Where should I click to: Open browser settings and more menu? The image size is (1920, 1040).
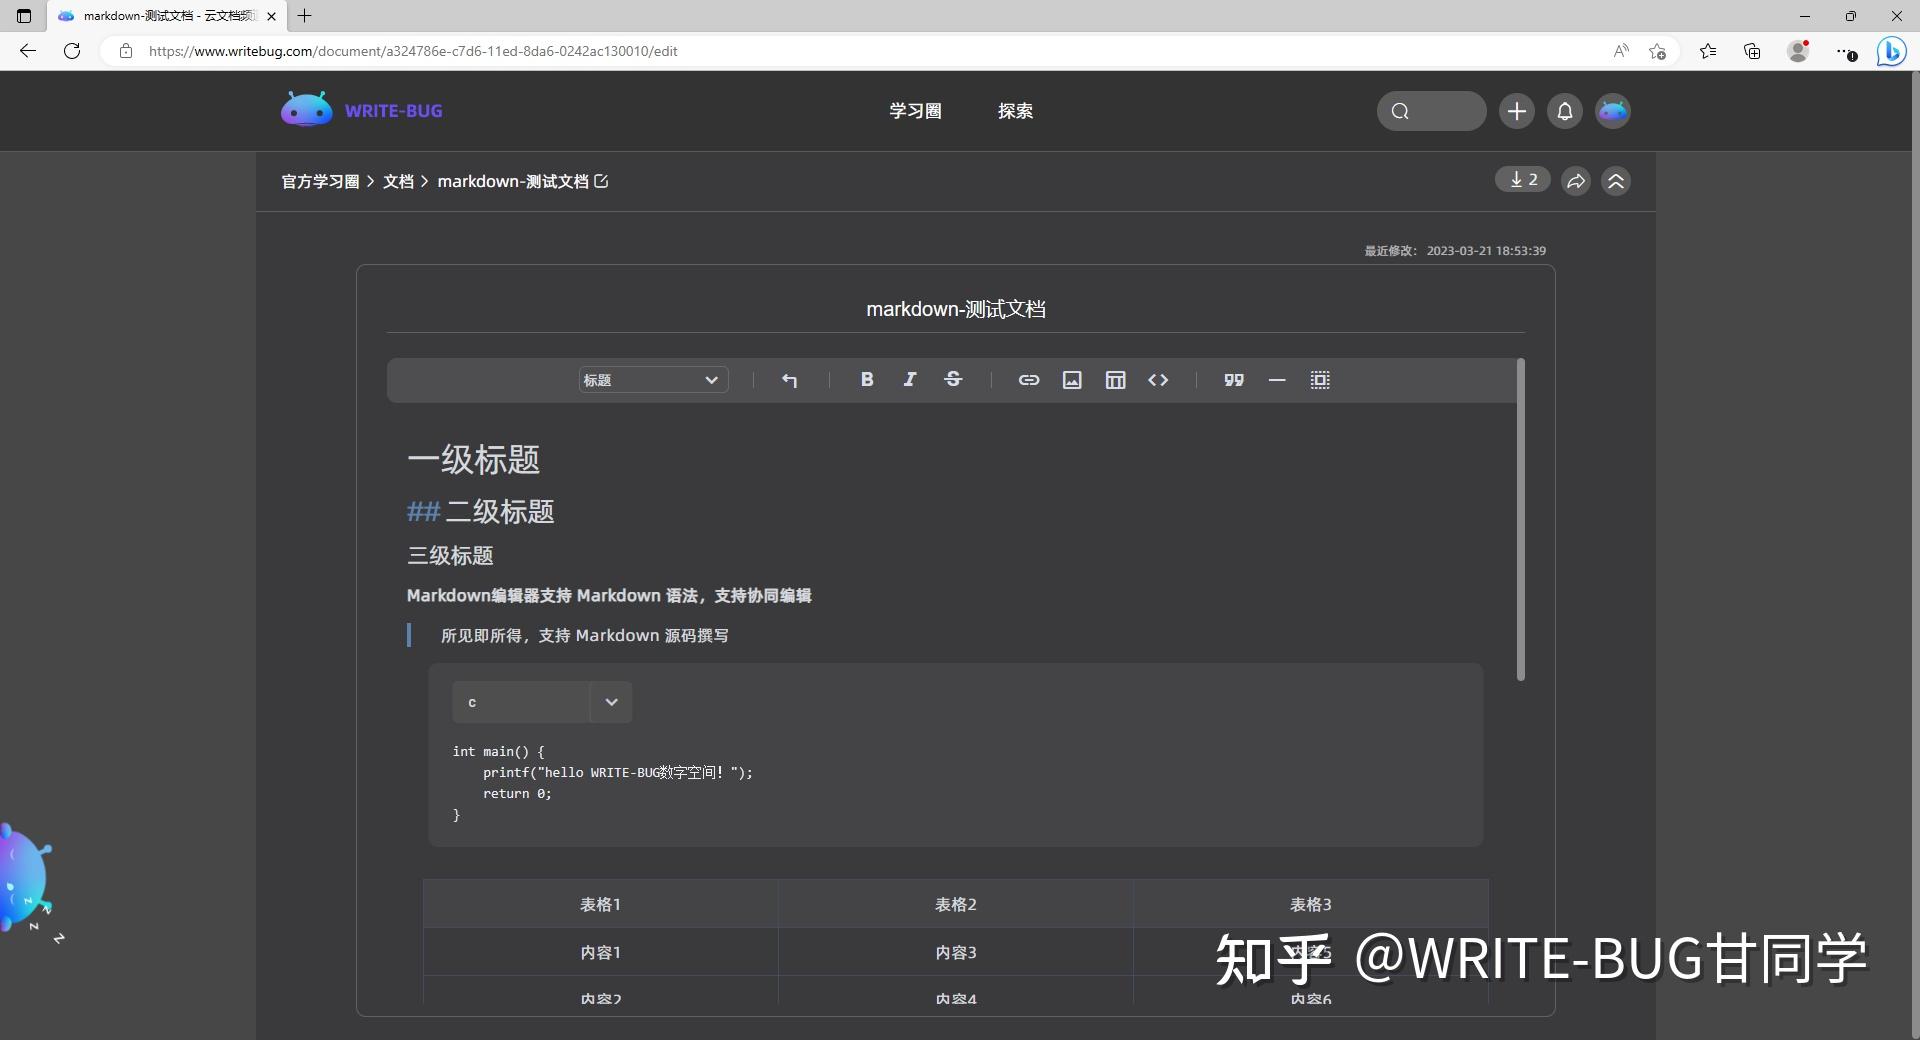[1846, 51]
